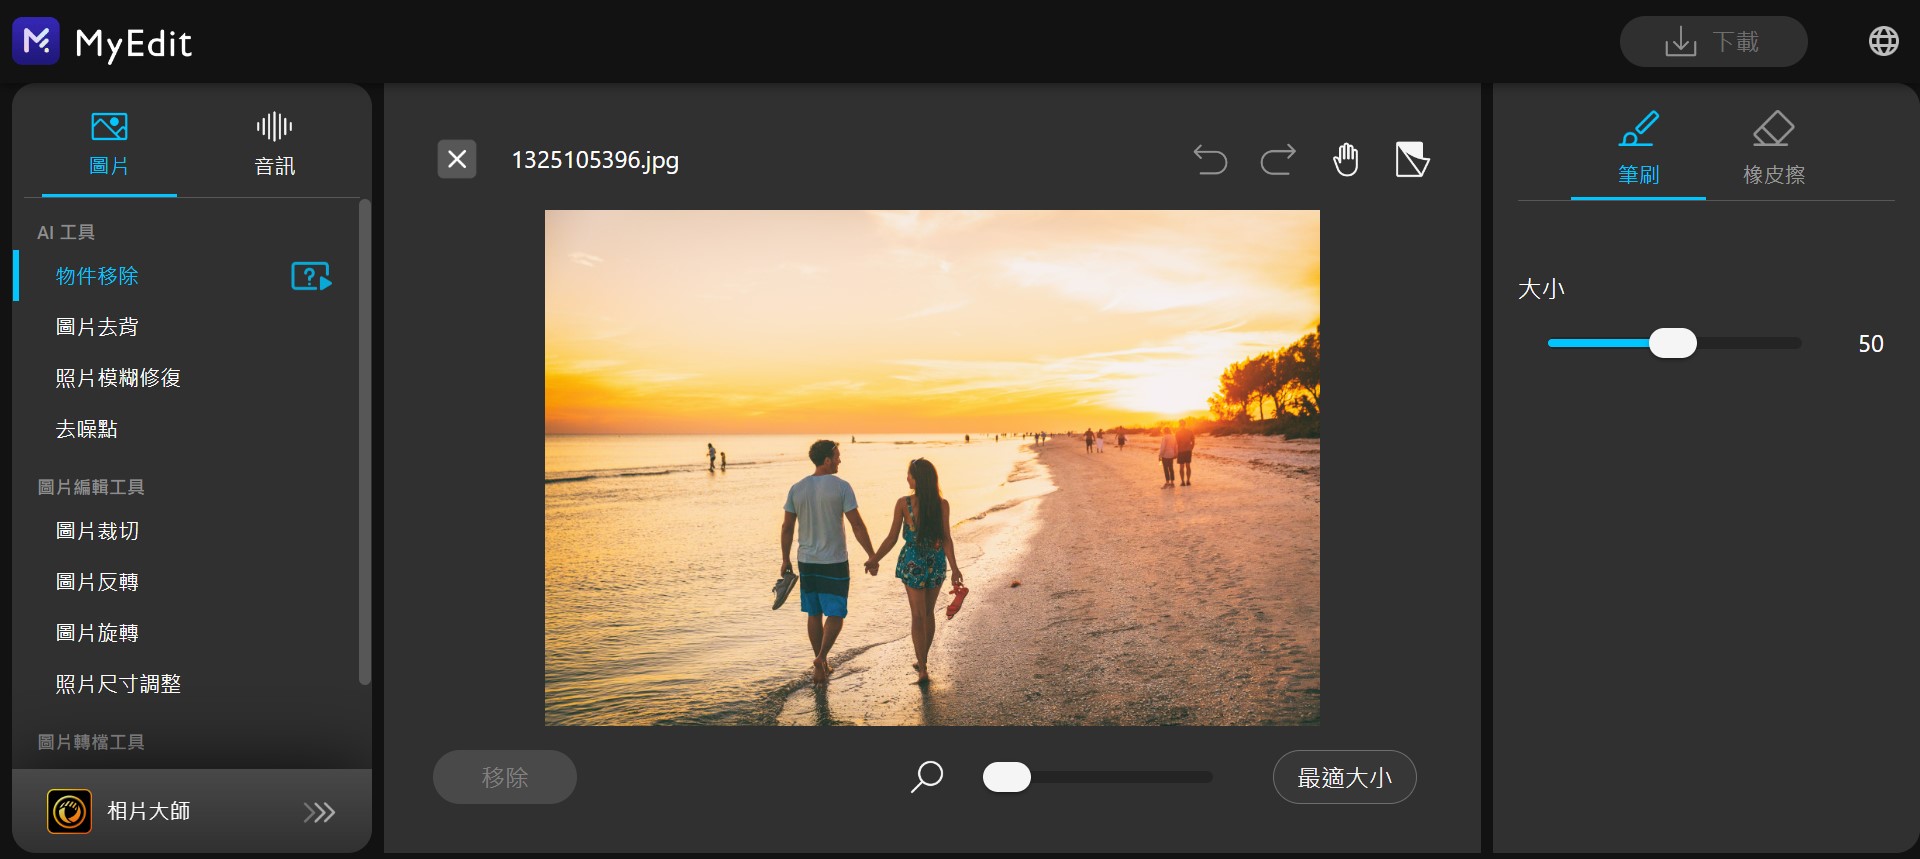1920x859 pixels.
Task: Select 去噪點 in the sidebar
Action: tap(86, 429)
